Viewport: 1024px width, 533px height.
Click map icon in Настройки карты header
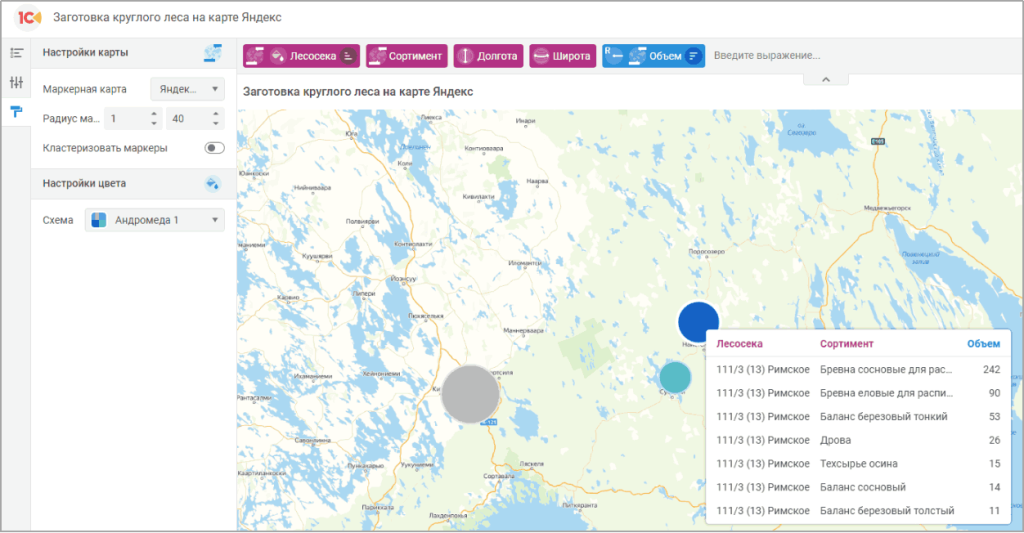[x=212, y=52]
